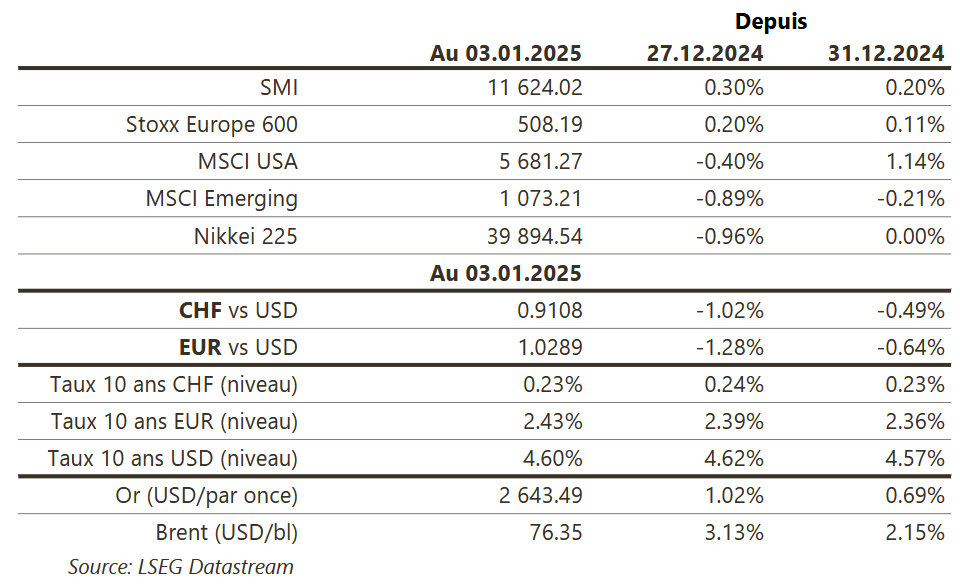The height and width of the screenshot is (587, 960).
Task: Click the Brent (USD/bl) row label
Action: [x=226, y=533]
